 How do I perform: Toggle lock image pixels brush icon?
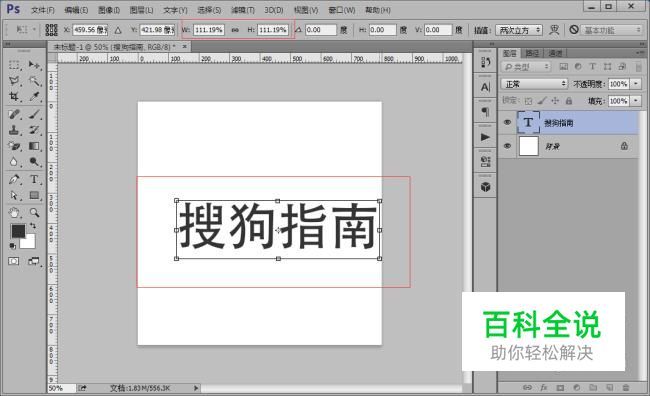pyautogui.click(x=541, y=101)
